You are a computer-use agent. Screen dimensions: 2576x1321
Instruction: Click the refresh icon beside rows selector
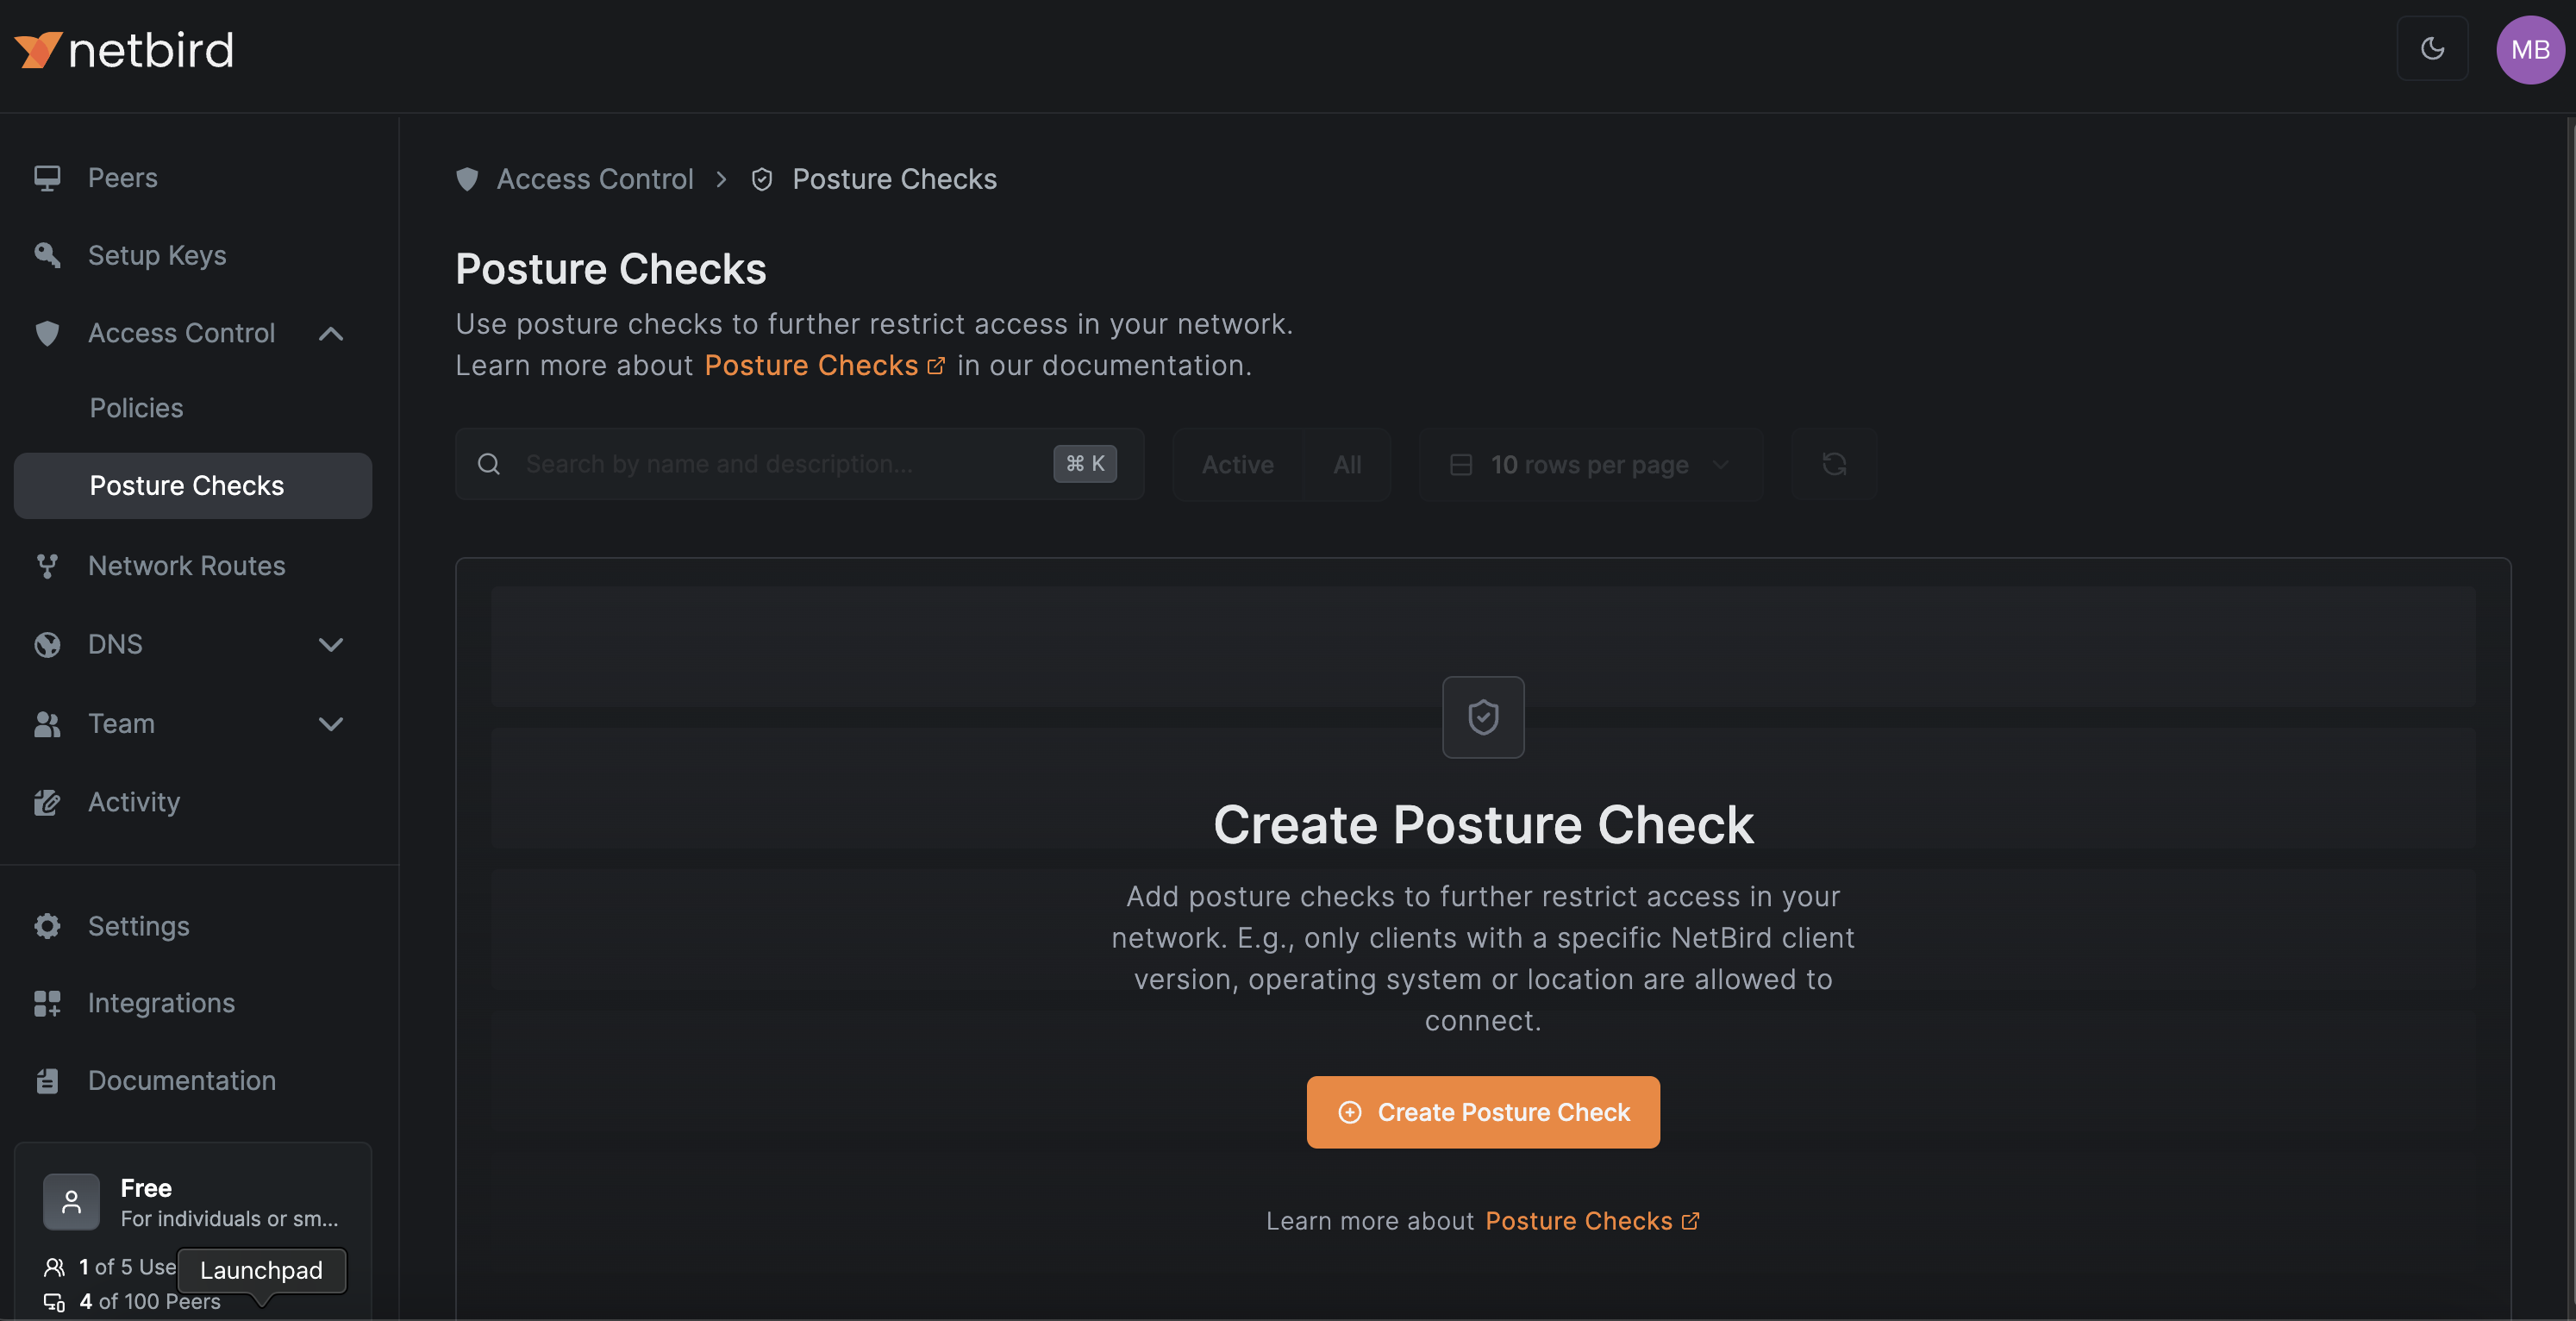[1834, 464]
